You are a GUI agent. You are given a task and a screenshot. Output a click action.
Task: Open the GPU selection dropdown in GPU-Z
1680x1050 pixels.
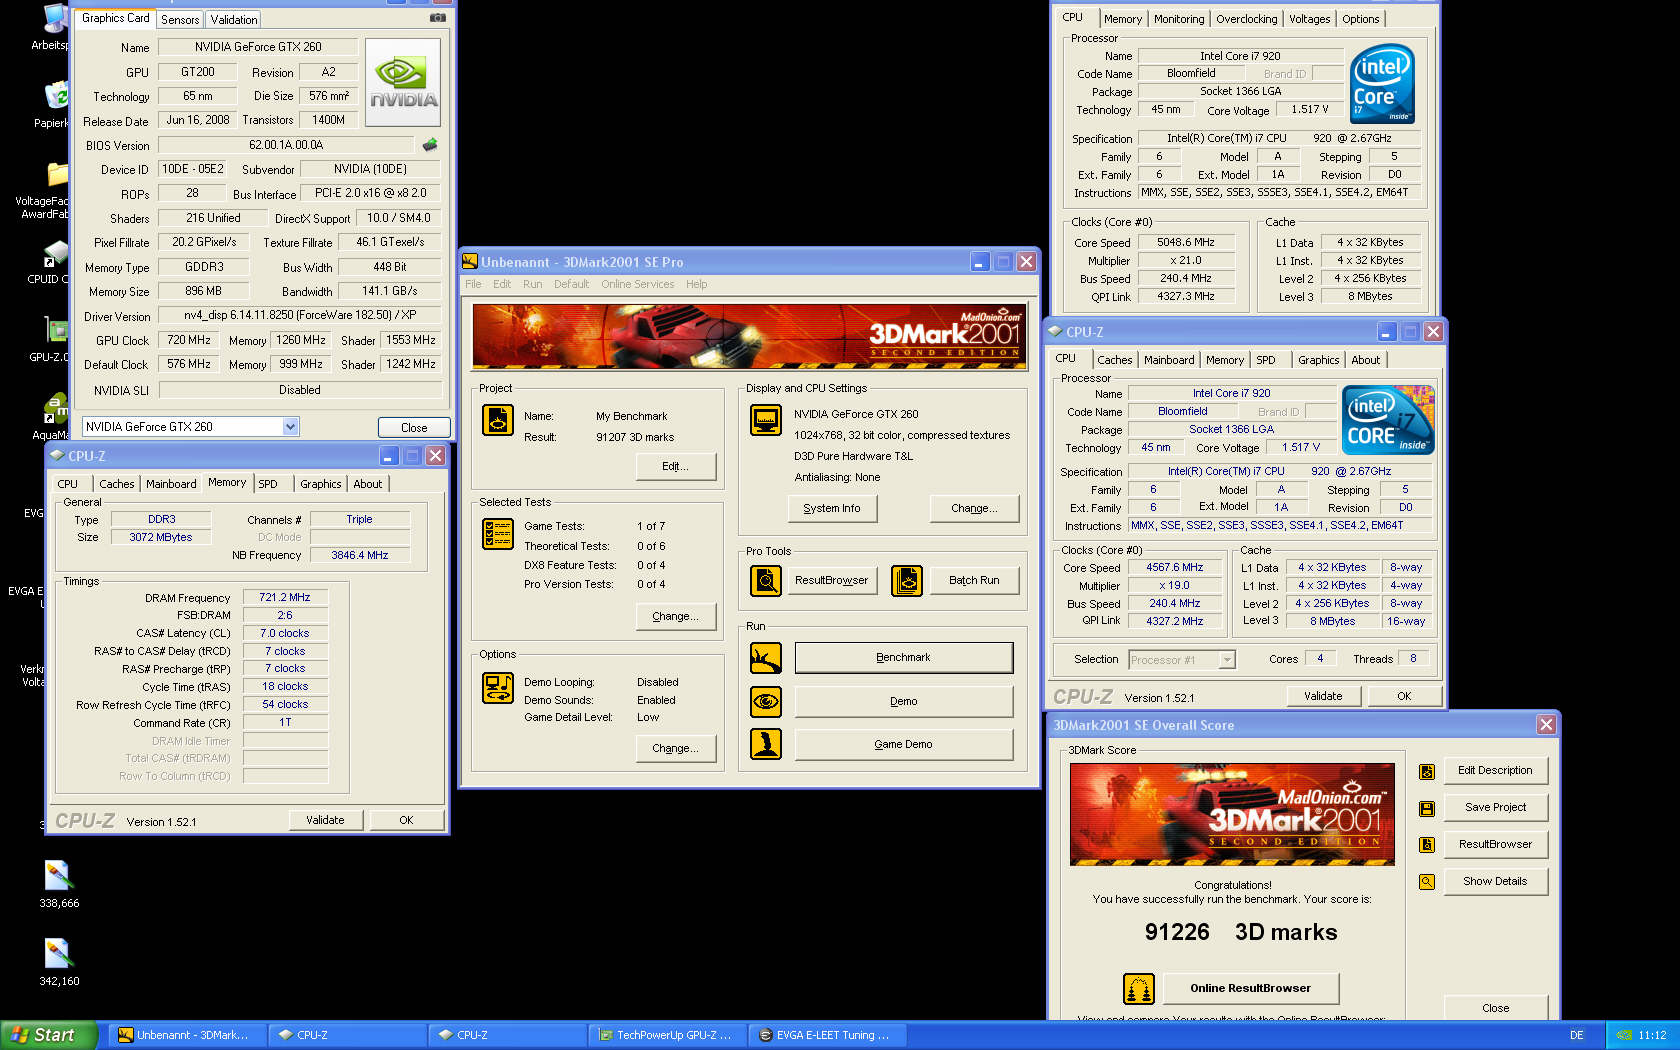(x=290, y=427)
